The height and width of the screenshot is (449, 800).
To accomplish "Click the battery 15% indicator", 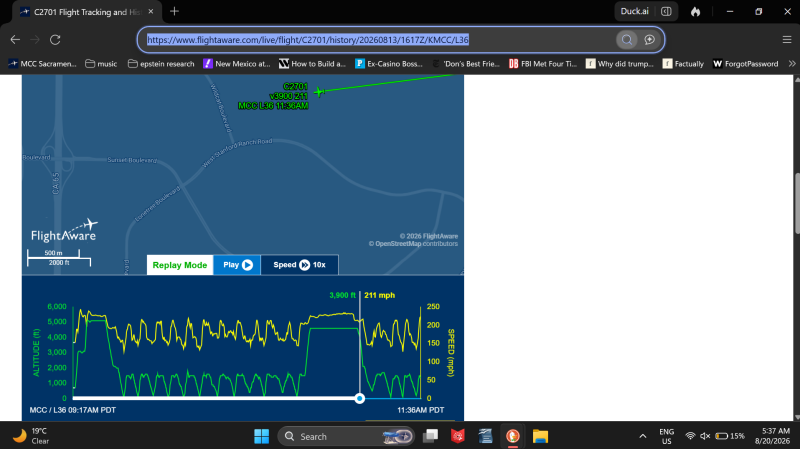I will click(730, 436).
